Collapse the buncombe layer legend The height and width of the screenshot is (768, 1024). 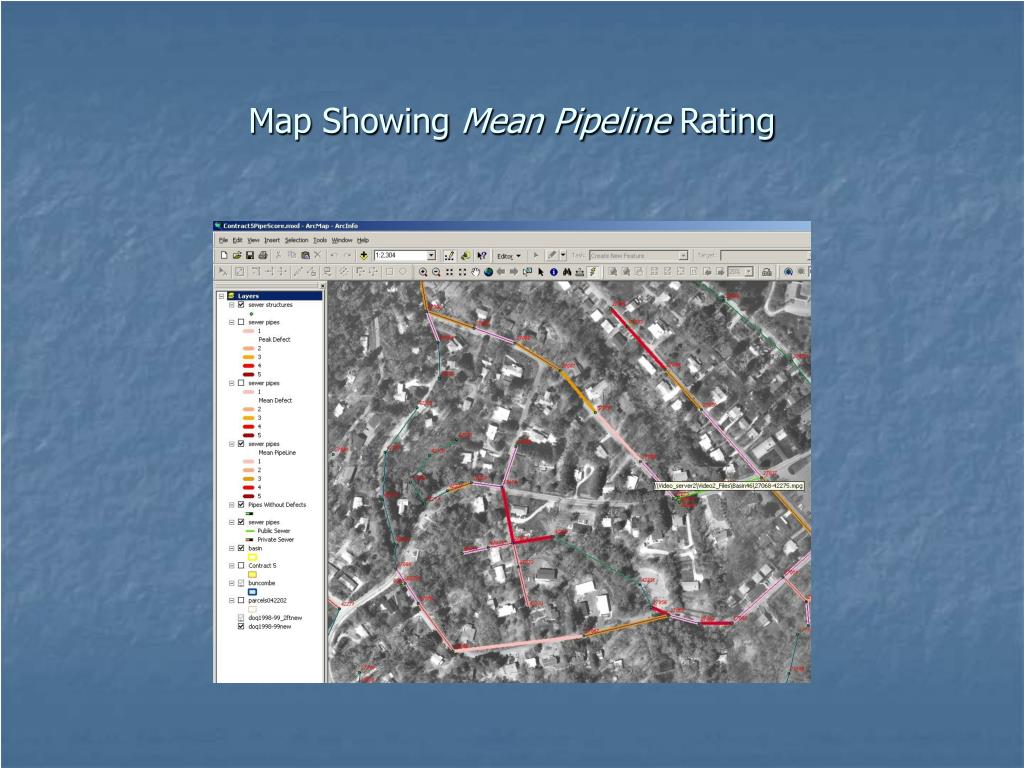coord(231,583)
